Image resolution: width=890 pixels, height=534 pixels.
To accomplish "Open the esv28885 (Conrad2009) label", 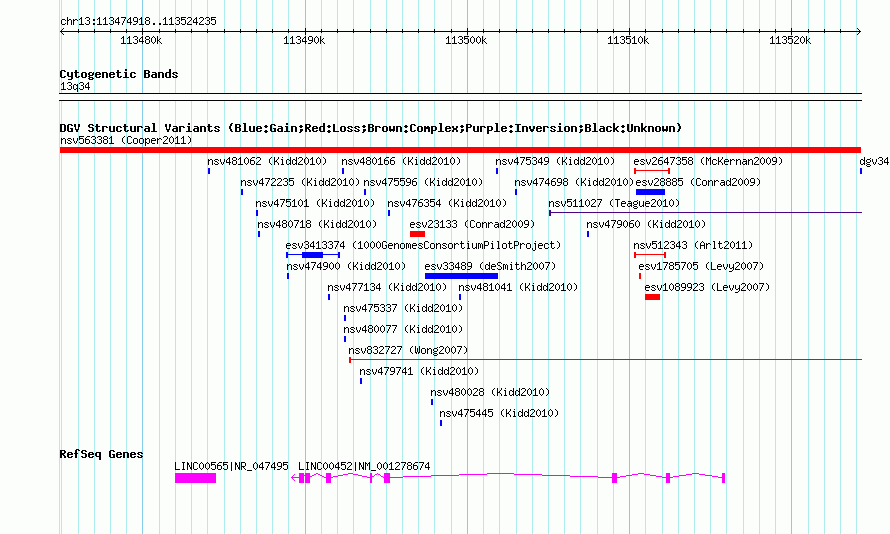I will [698, 182].
